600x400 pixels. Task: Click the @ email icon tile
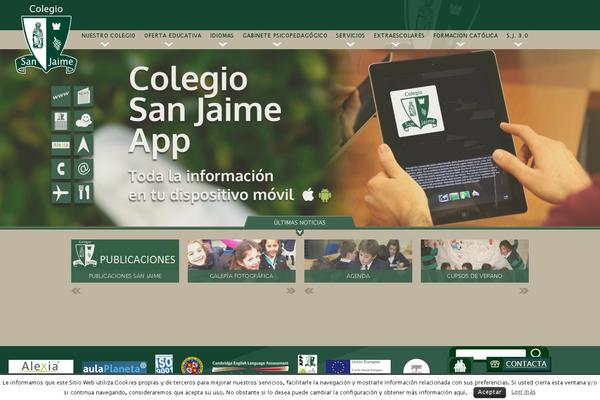click(x=83, y=169)
